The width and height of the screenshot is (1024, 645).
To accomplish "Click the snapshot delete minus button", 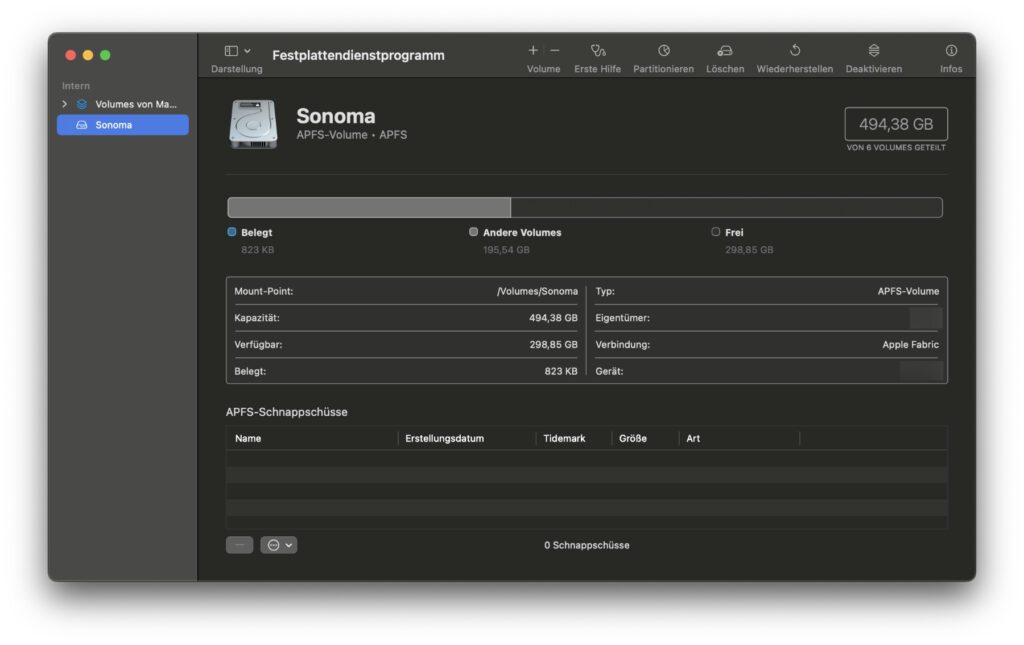I will pyautogui.click(x=238, y=544).
